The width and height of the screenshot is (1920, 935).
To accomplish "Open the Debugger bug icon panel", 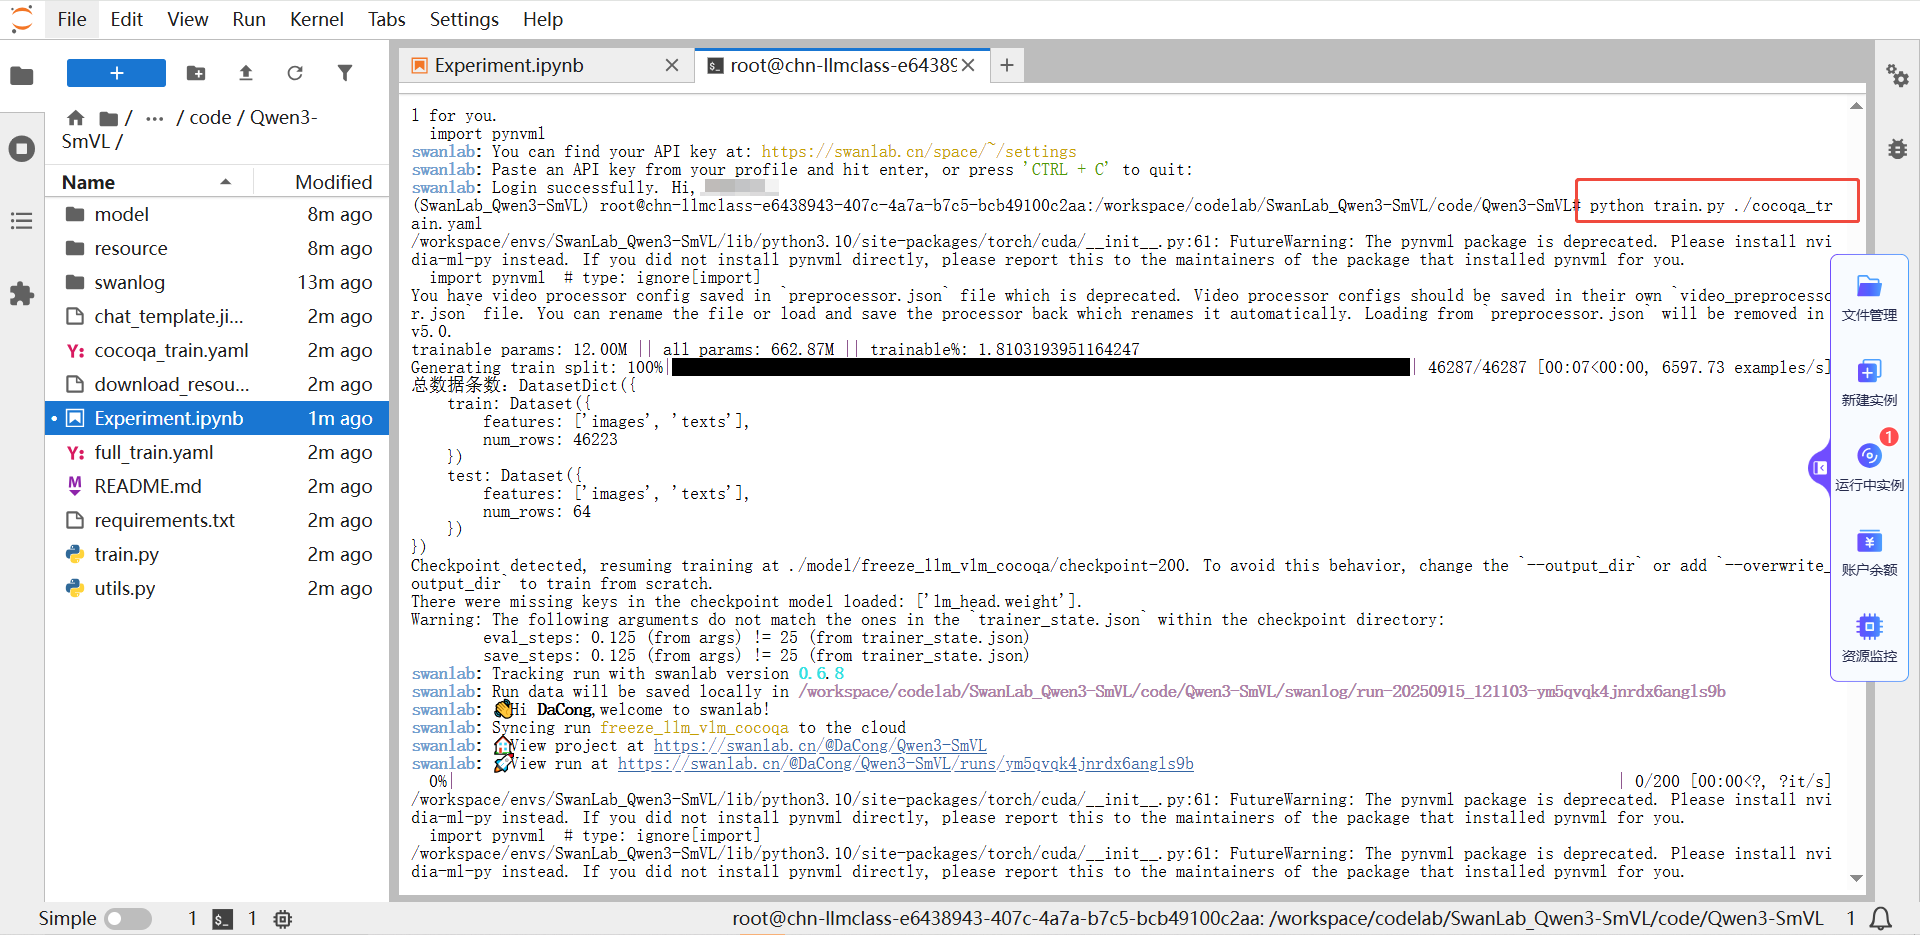I will pos(1897,149).
